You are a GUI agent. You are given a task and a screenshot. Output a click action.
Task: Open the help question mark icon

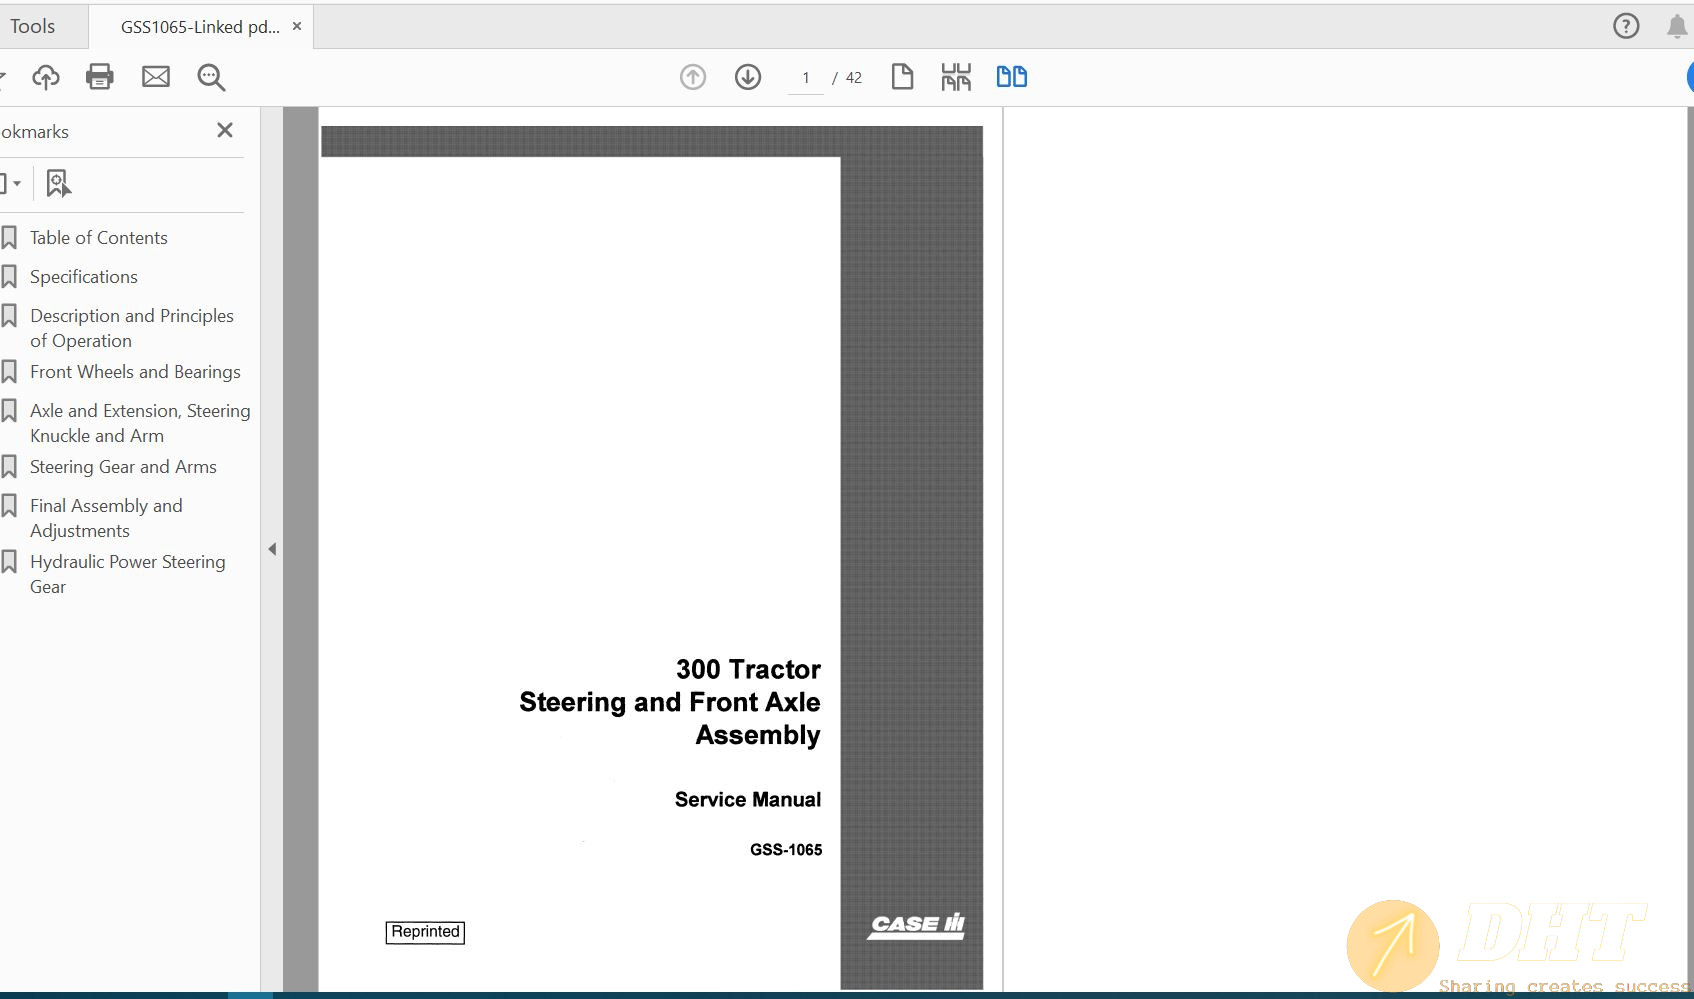click(1626, 26)
